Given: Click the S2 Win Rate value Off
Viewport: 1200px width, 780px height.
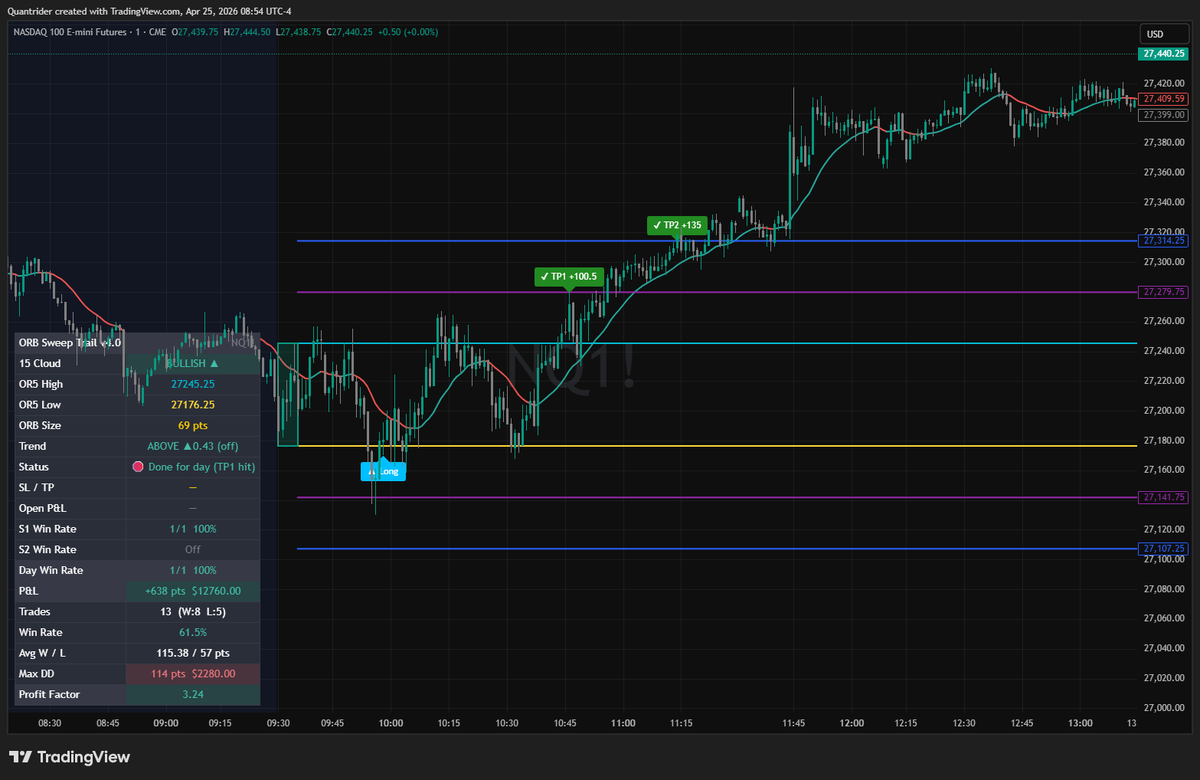Looking at the screenshot, I should point(192,550).
